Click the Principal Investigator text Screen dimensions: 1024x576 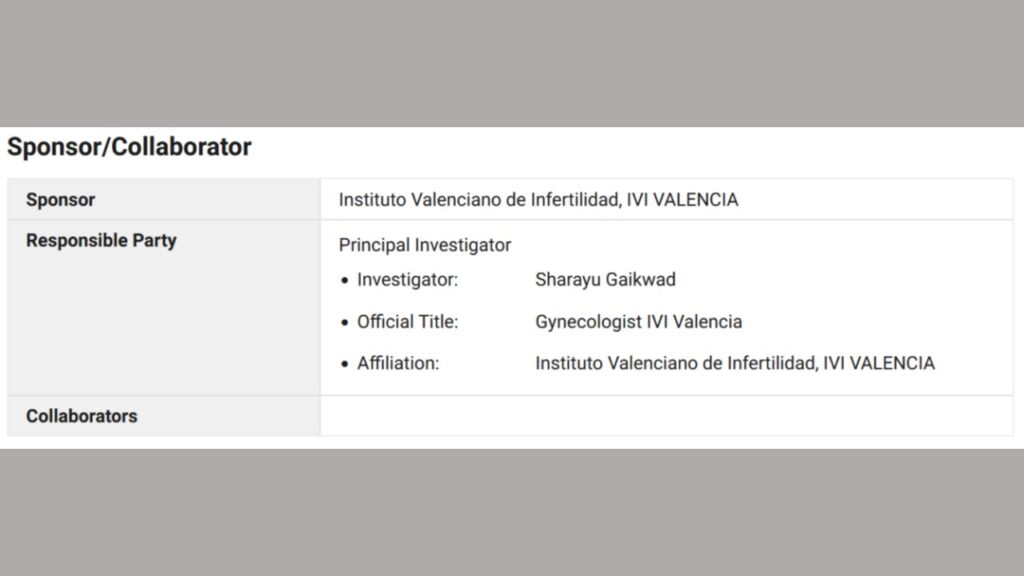(424, 245)
